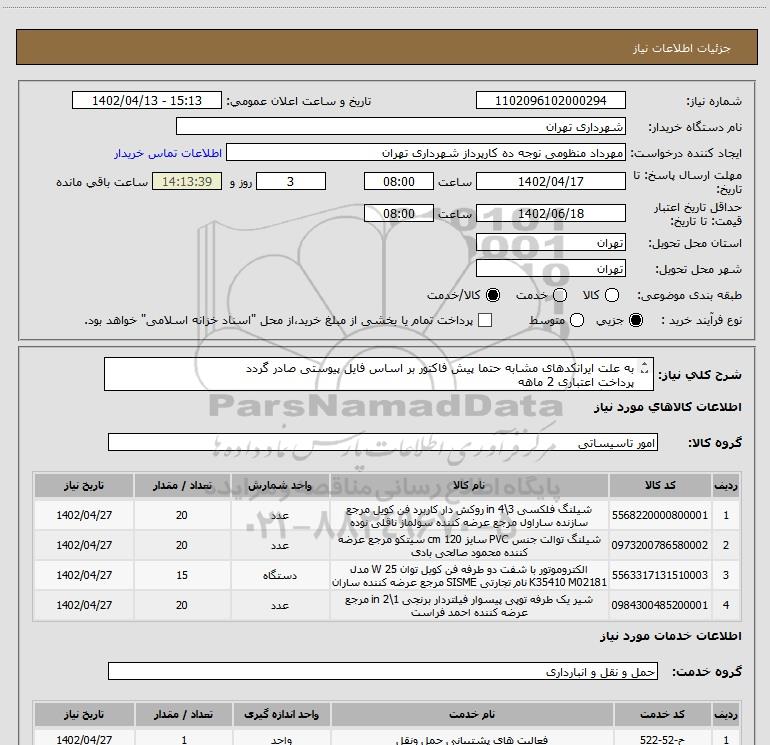Click the goods group field امور تاسیساتی
This screenshot has height=745, width=770.
(x=383, y=442)
